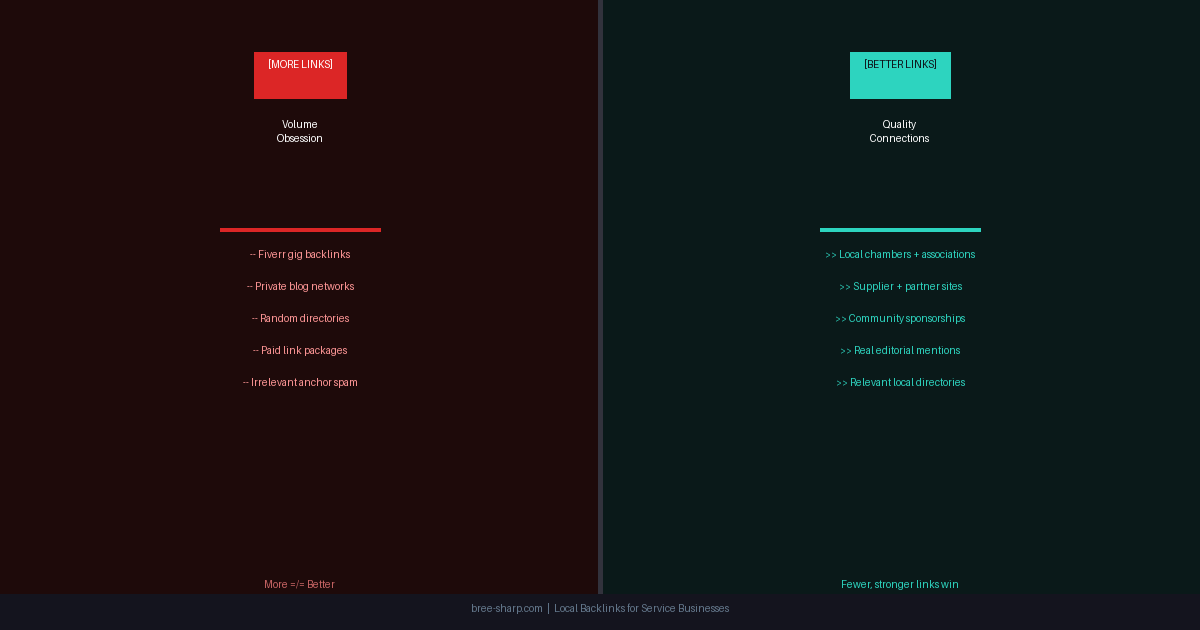Select the "Volume Obsession" heading

[299, 131]
